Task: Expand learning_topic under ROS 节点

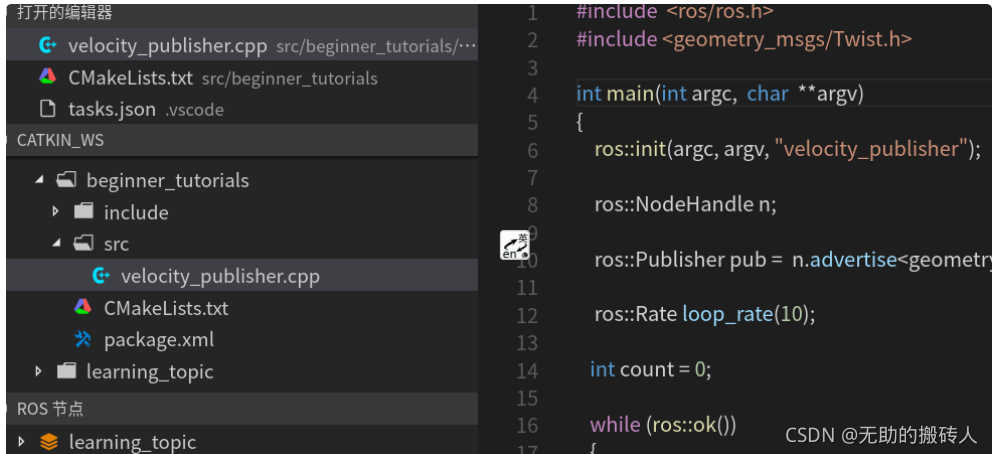Action: [x=22, y=441]
